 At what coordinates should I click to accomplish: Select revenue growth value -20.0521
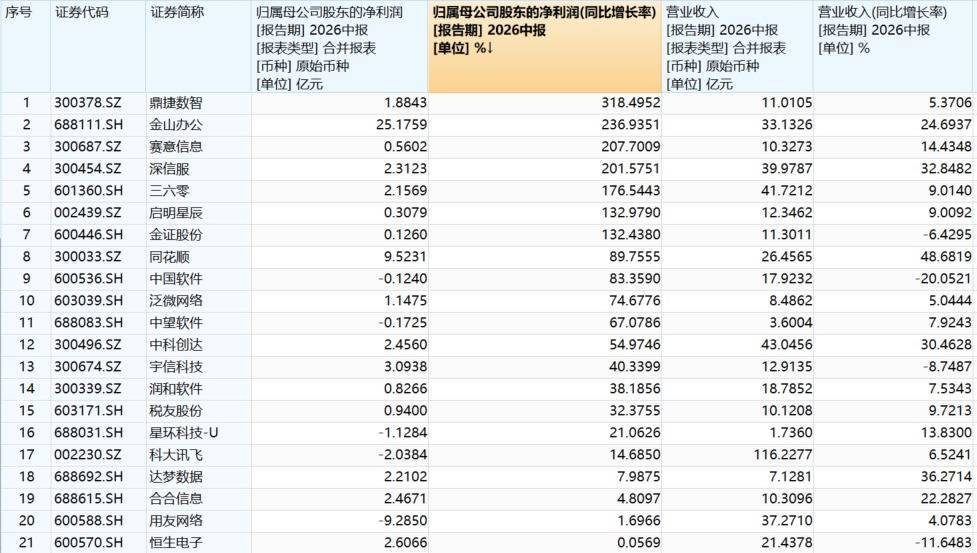click(943, 278)
